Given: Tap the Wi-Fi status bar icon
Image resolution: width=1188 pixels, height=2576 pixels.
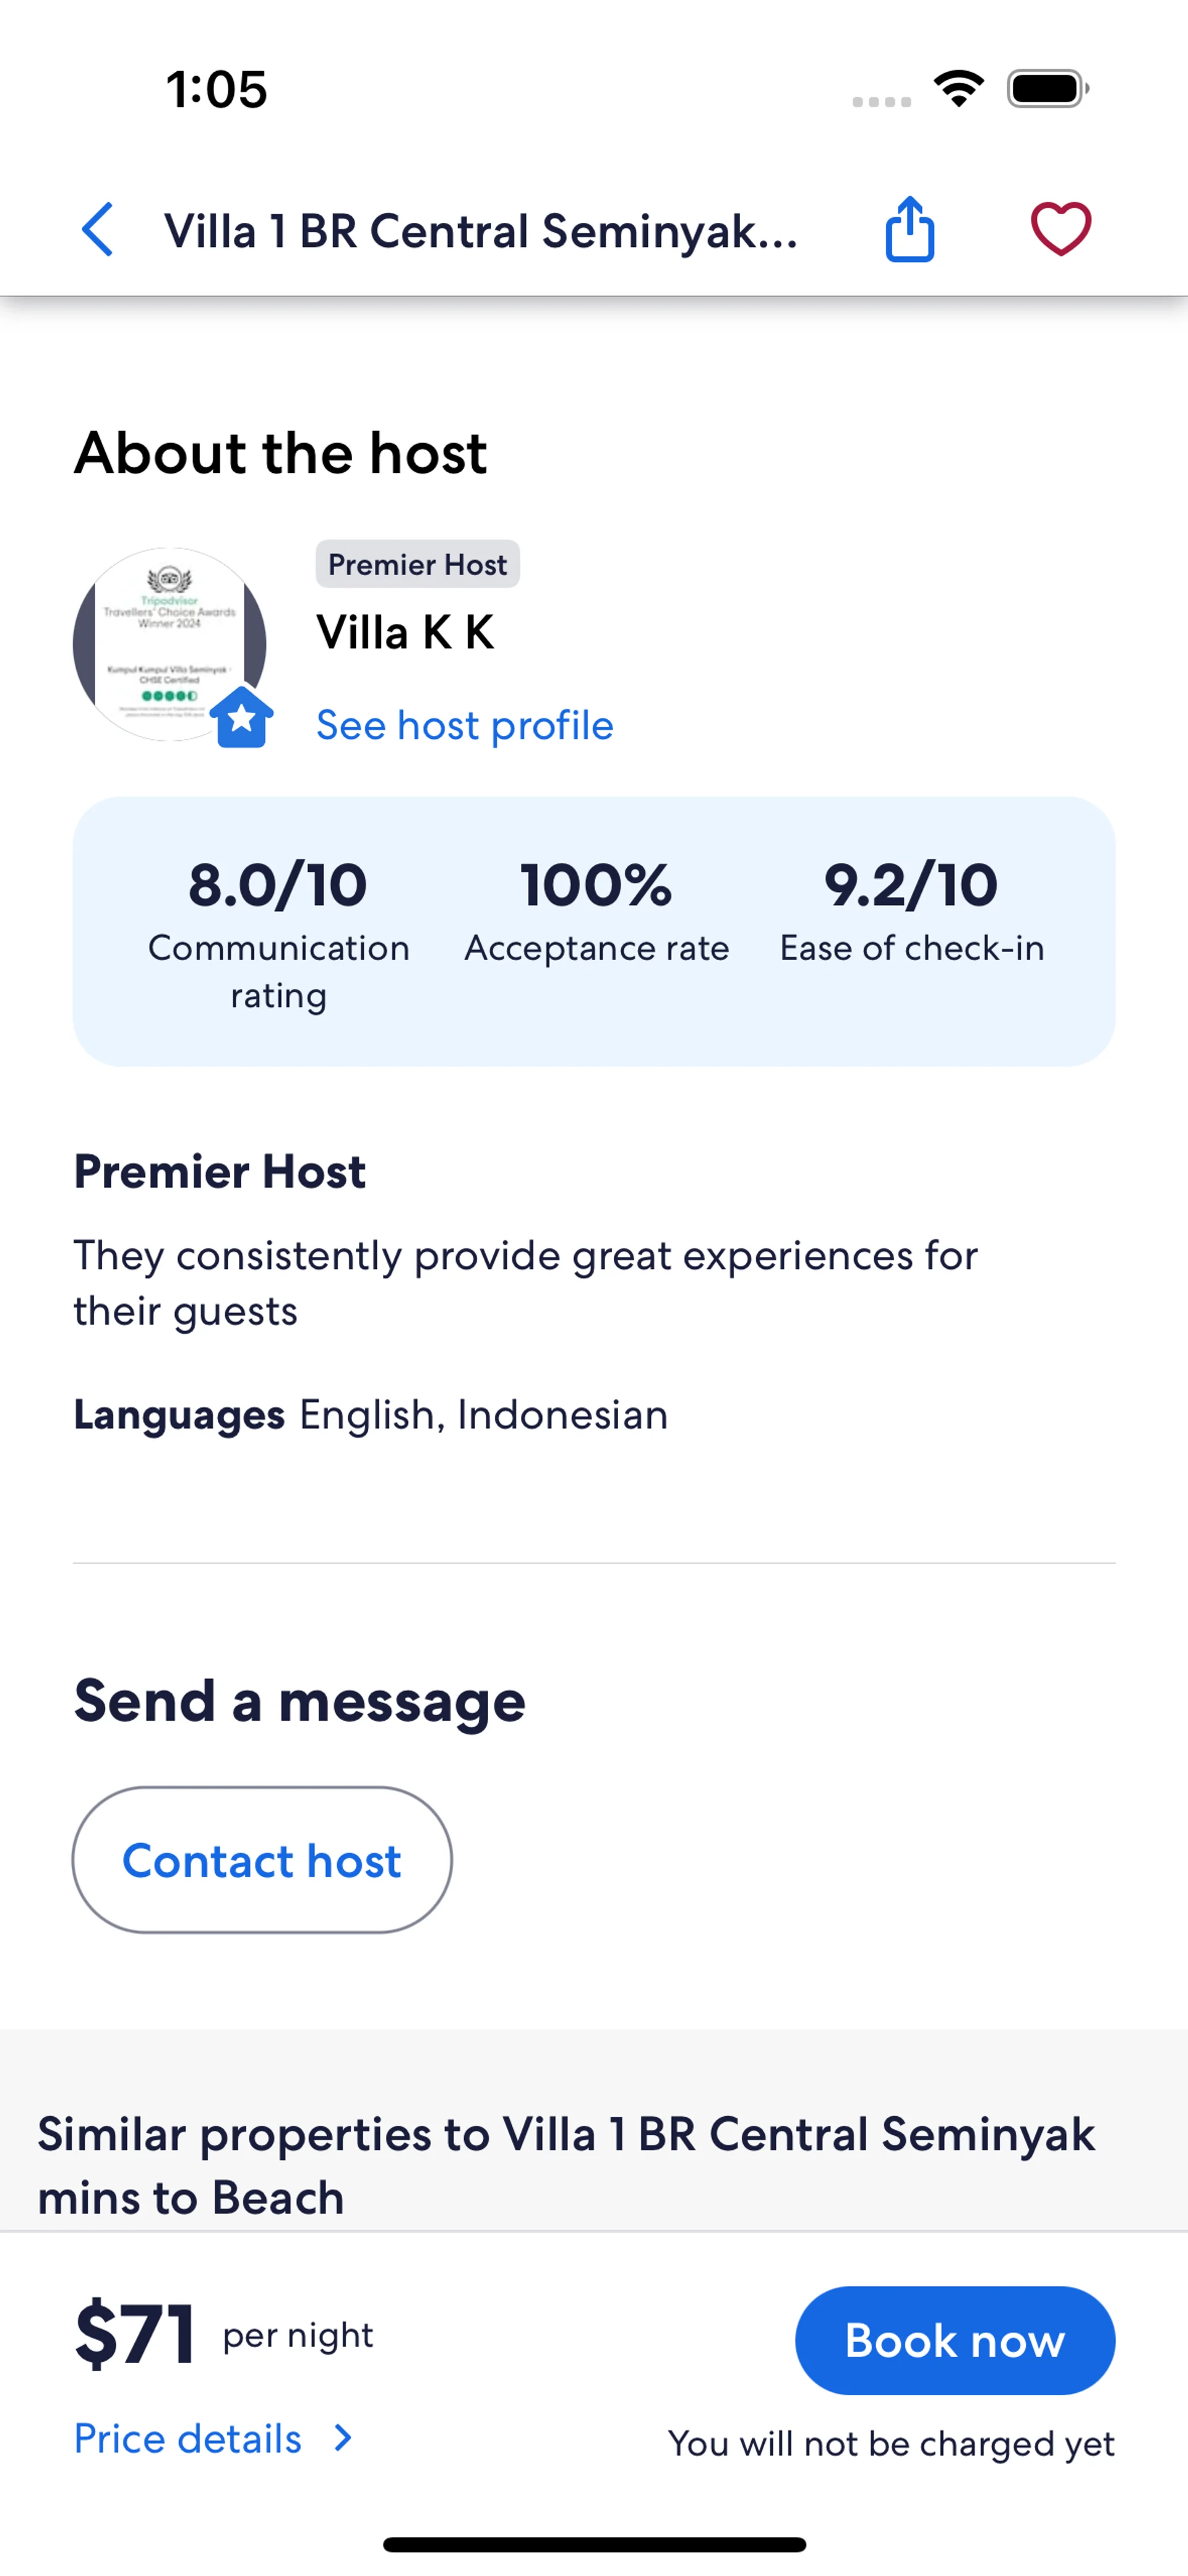Looking at the screenshot, I should tap(959, 89).
